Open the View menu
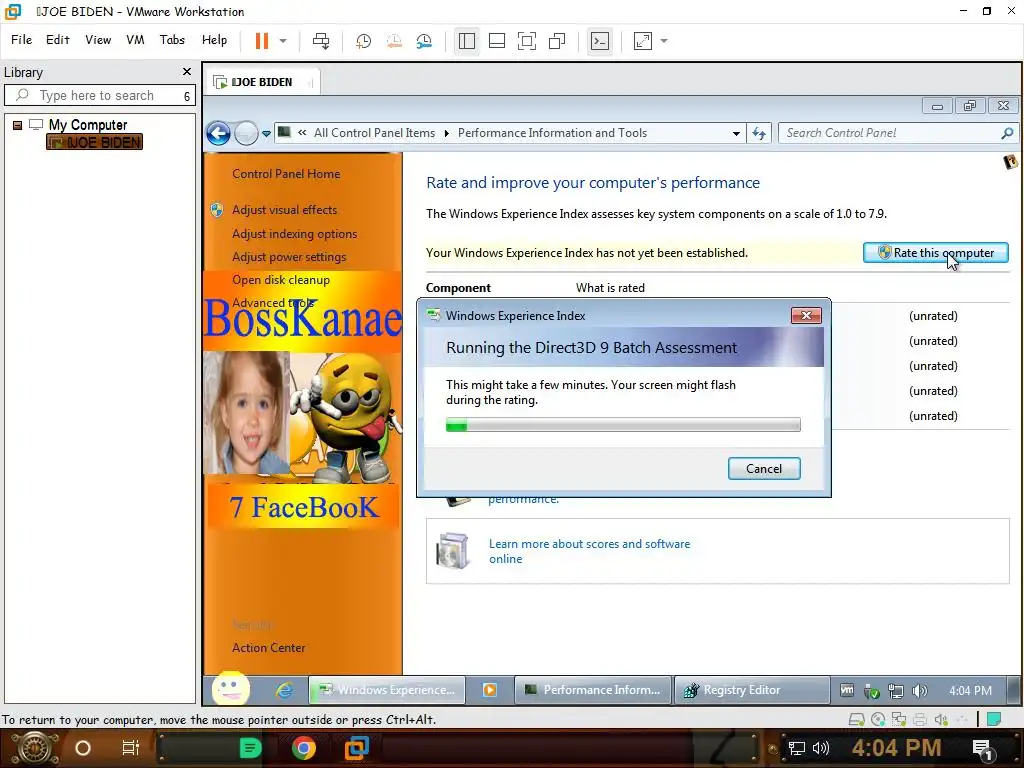 [x=98, y=40]
